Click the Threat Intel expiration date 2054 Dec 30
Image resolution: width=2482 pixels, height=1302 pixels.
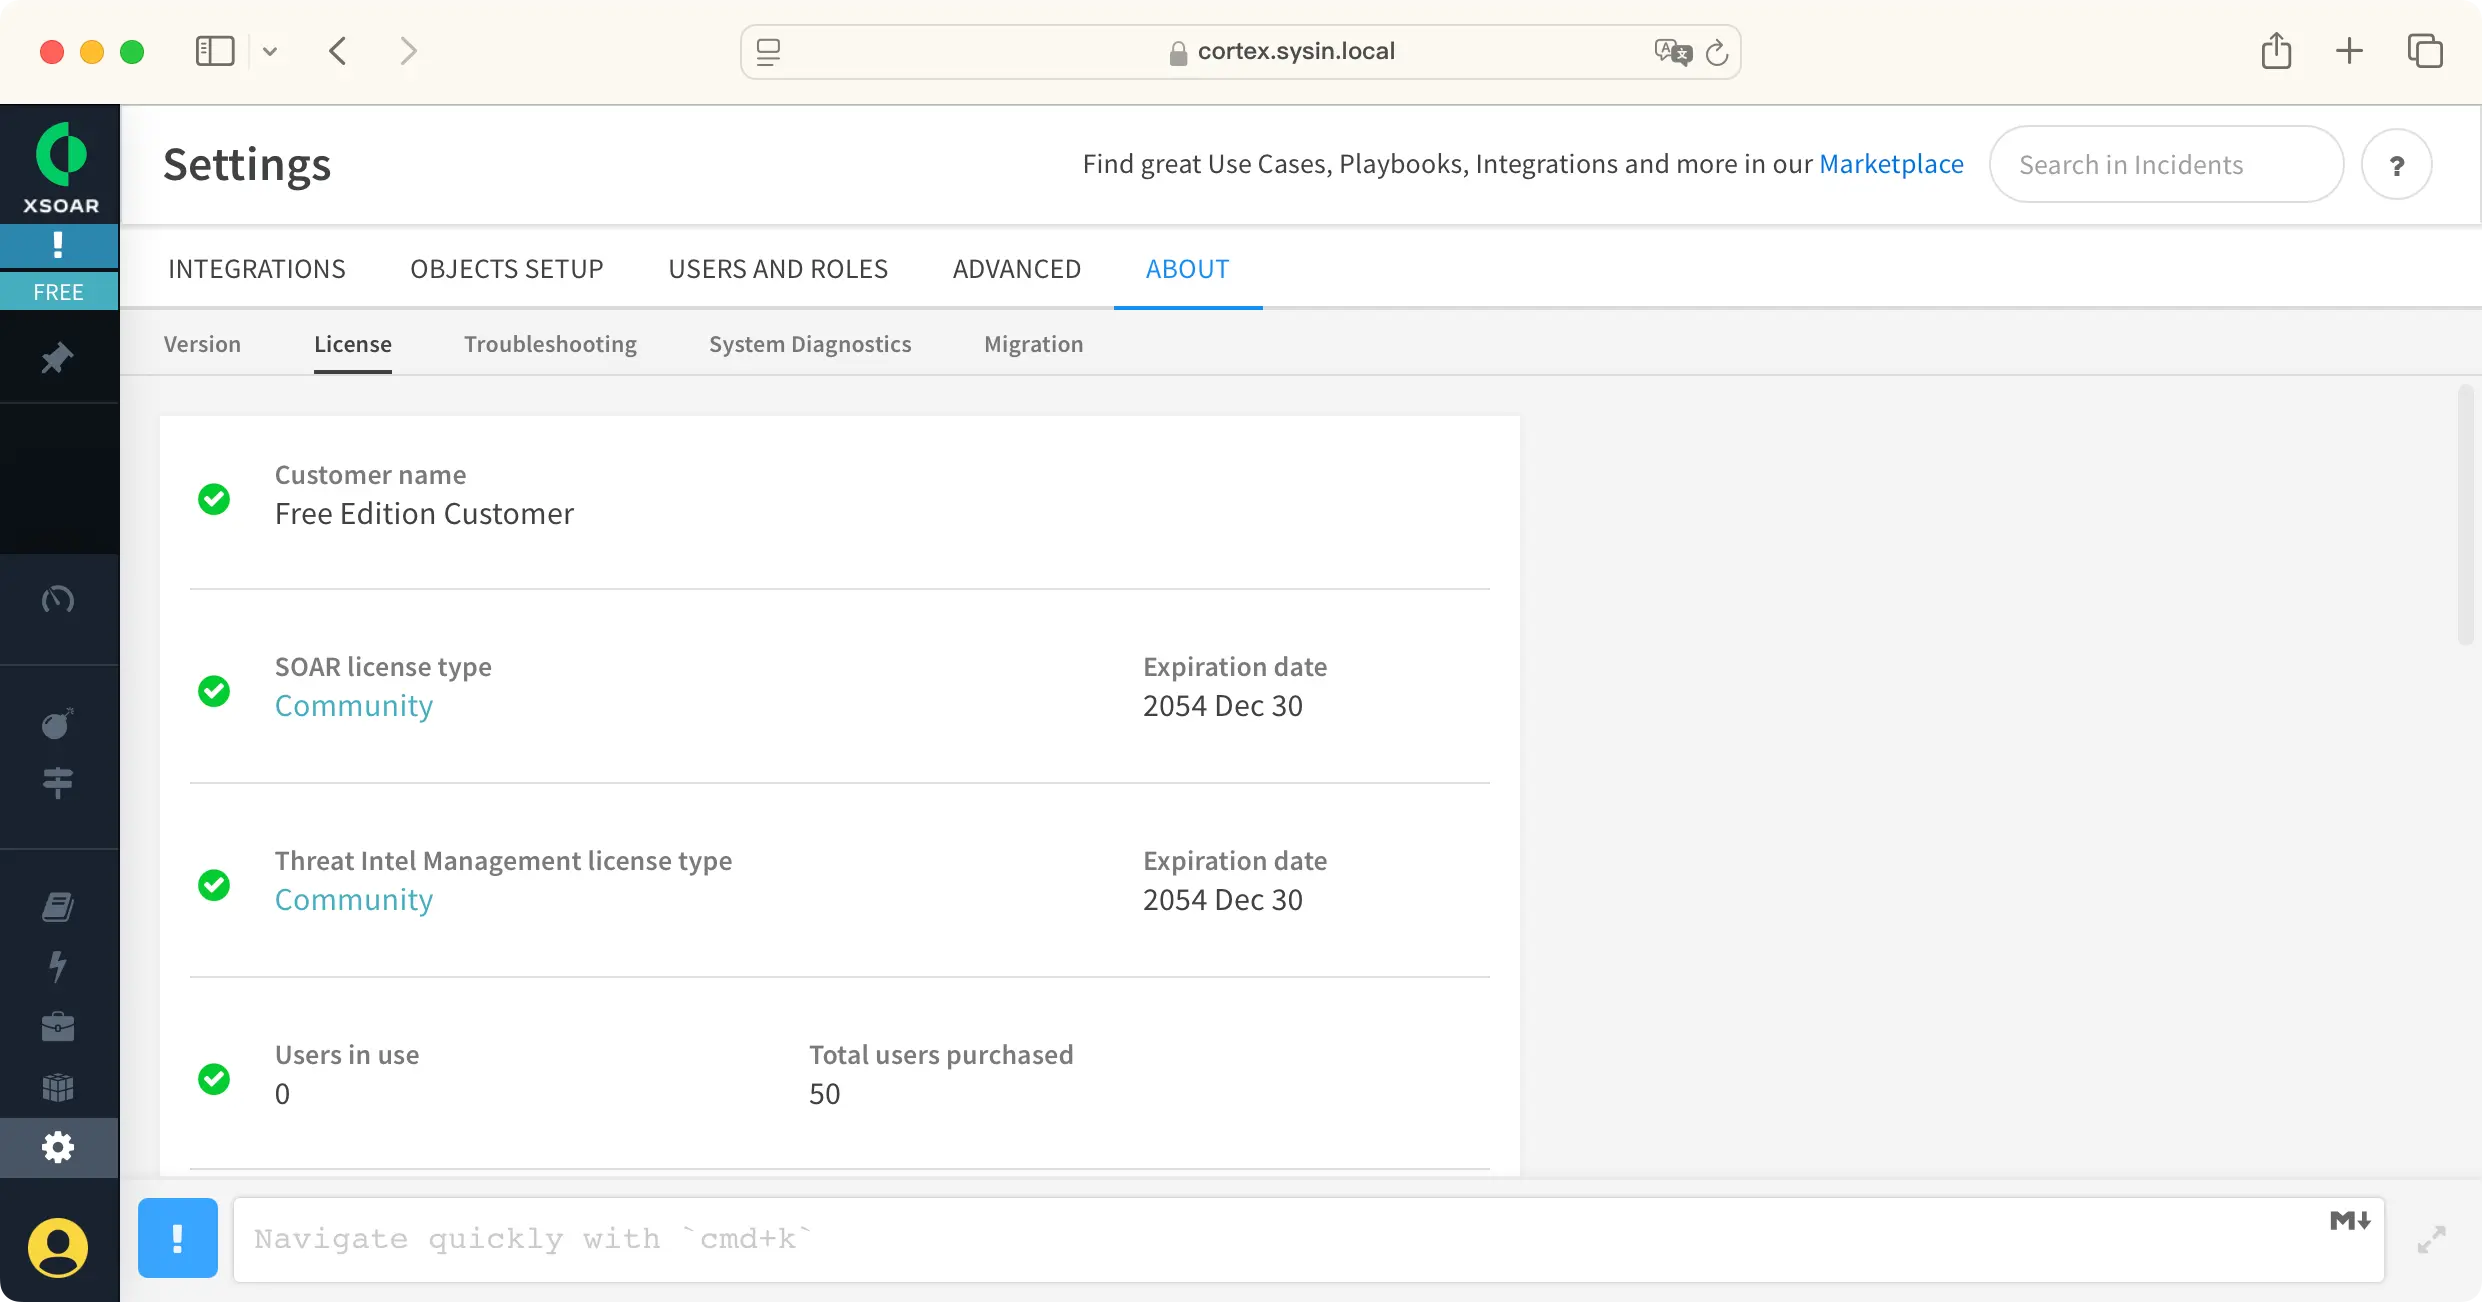pos(1223,900)
